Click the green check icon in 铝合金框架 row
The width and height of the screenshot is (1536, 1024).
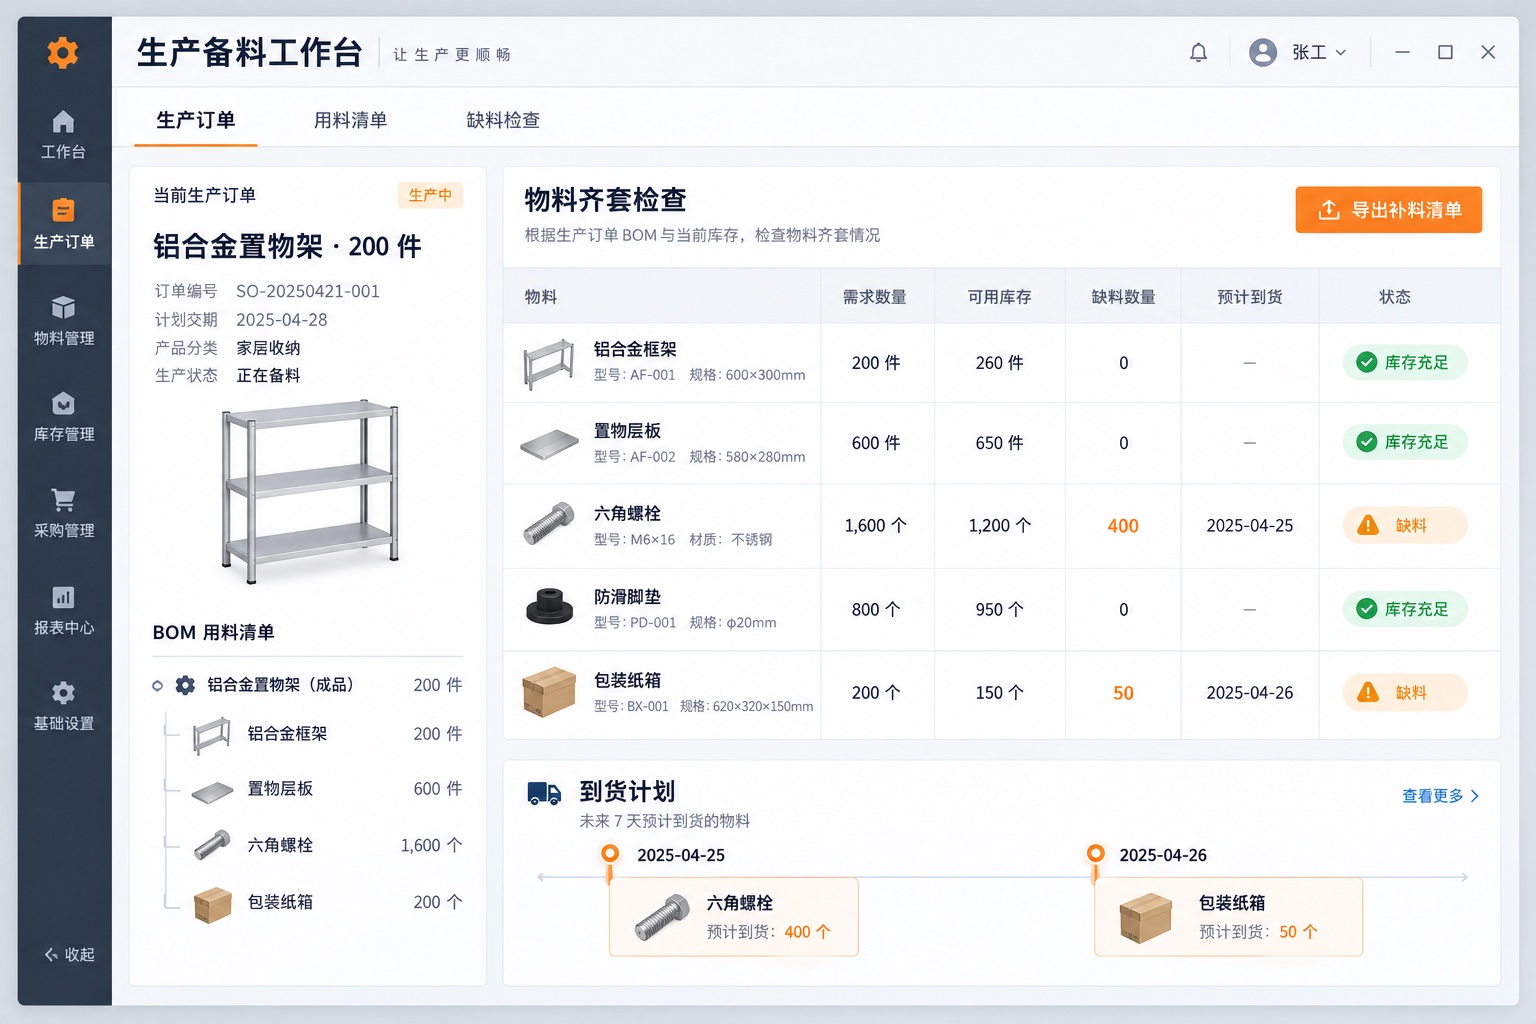point(1366,362)
